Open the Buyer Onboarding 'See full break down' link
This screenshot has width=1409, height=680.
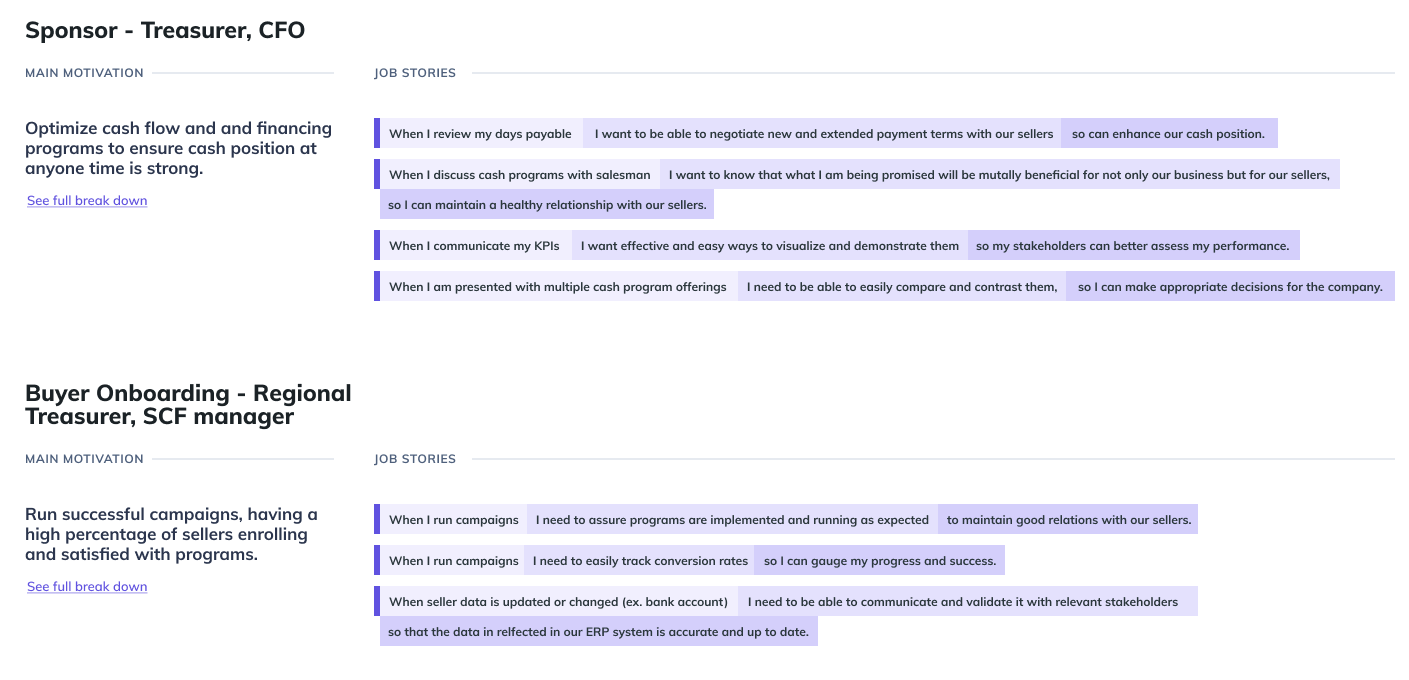coord(87,587)
